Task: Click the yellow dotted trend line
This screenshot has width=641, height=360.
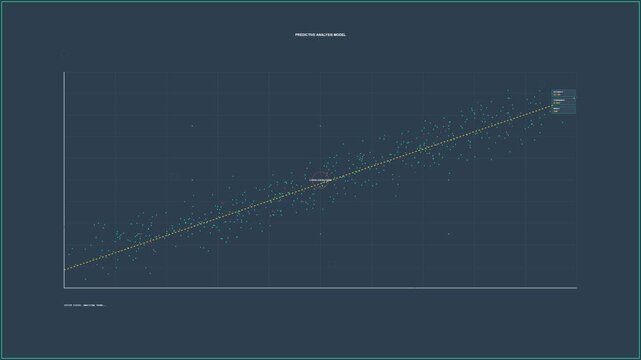Action: coord(307,188)
